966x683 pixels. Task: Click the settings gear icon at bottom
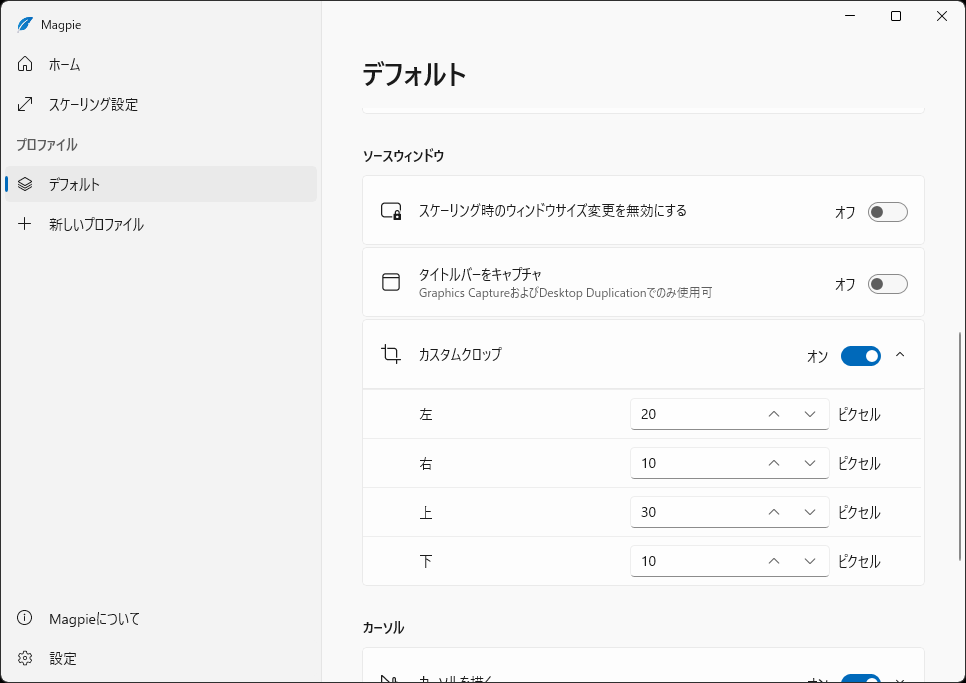25,658
